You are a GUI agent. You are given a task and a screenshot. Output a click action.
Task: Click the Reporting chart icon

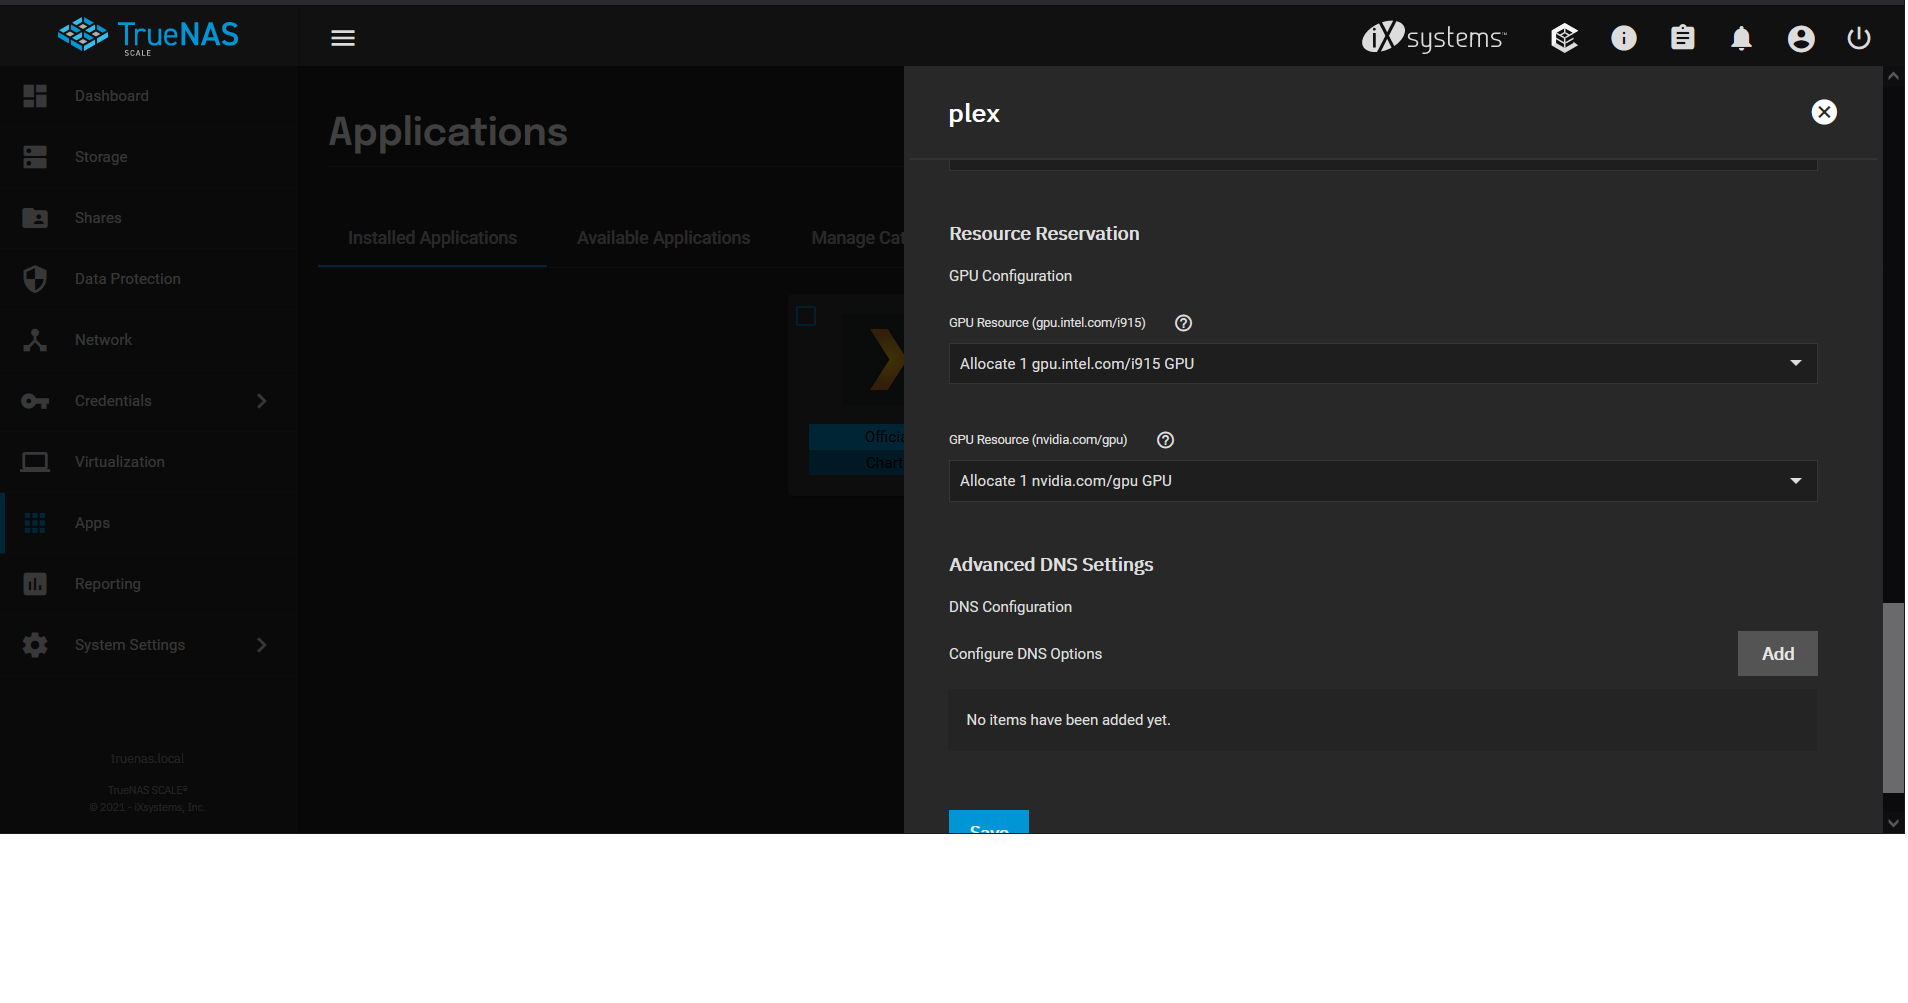coord(35,584)
